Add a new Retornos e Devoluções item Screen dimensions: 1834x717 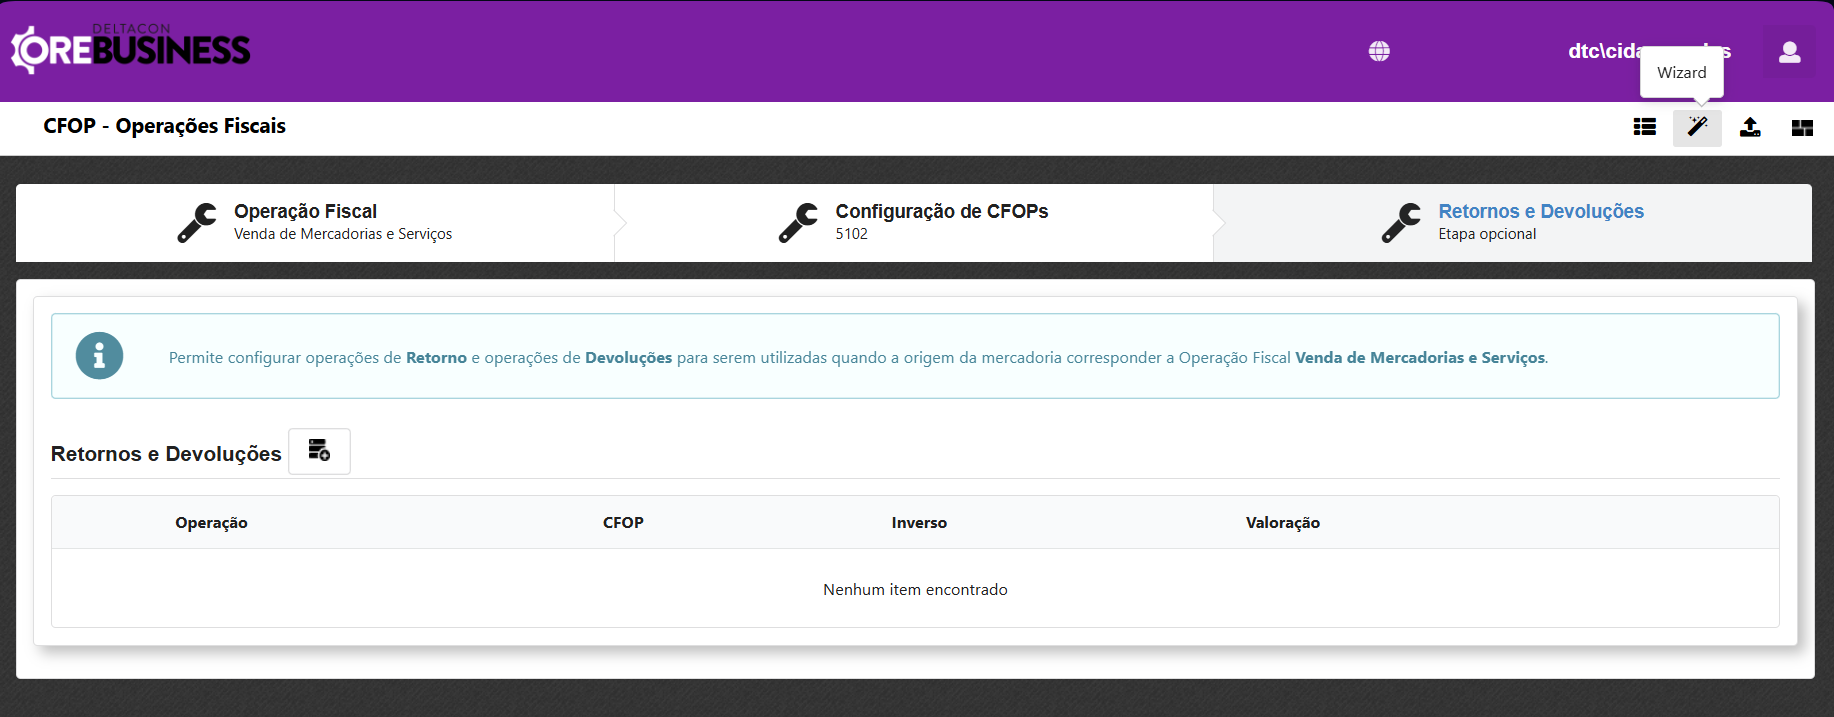[319, 451]
